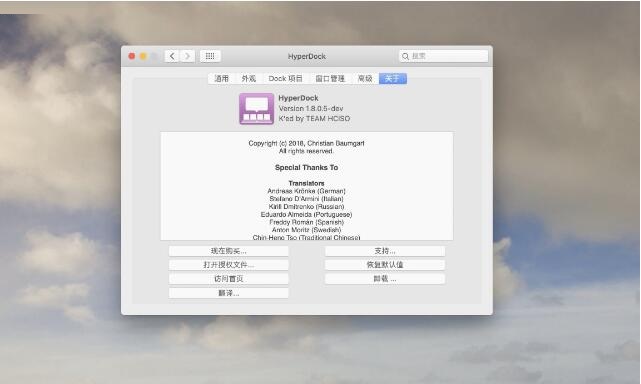Click the Special Thanks To heading
Screen dimensions: 641x384
point(306,168)
